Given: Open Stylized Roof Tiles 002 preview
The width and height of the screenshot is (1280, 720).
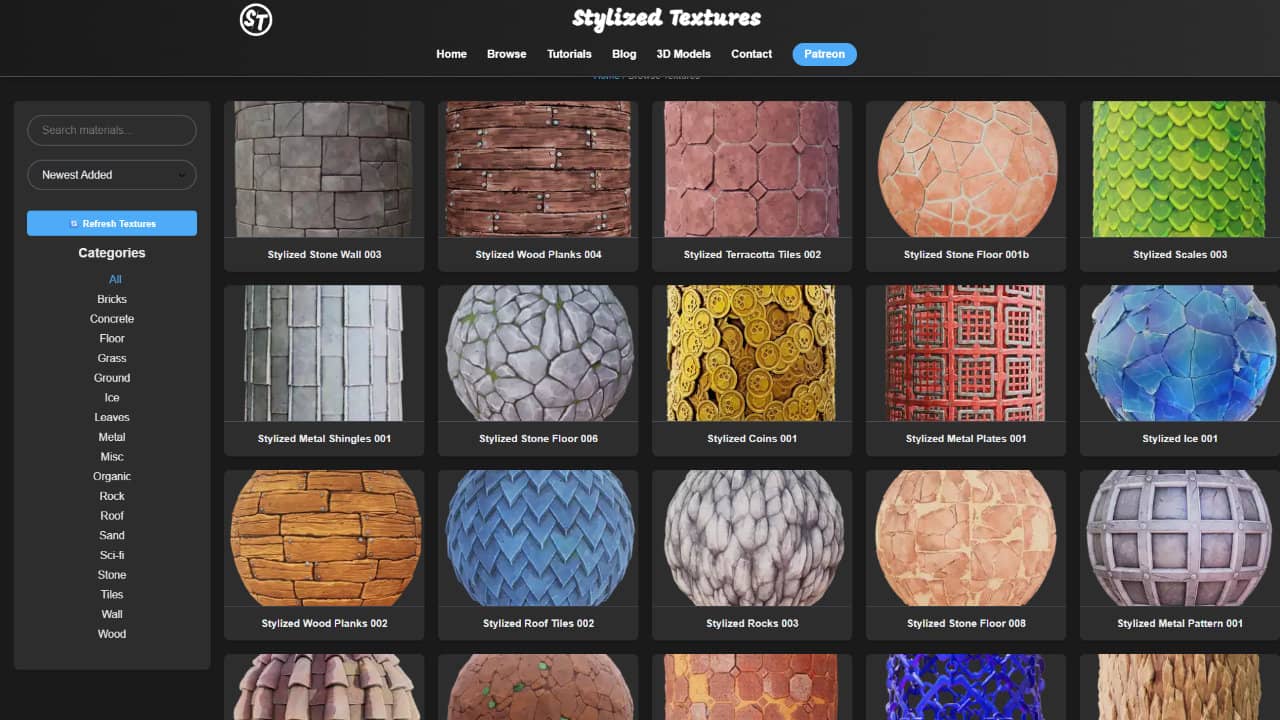Looking at the screenshot, I should coord(538,538).
